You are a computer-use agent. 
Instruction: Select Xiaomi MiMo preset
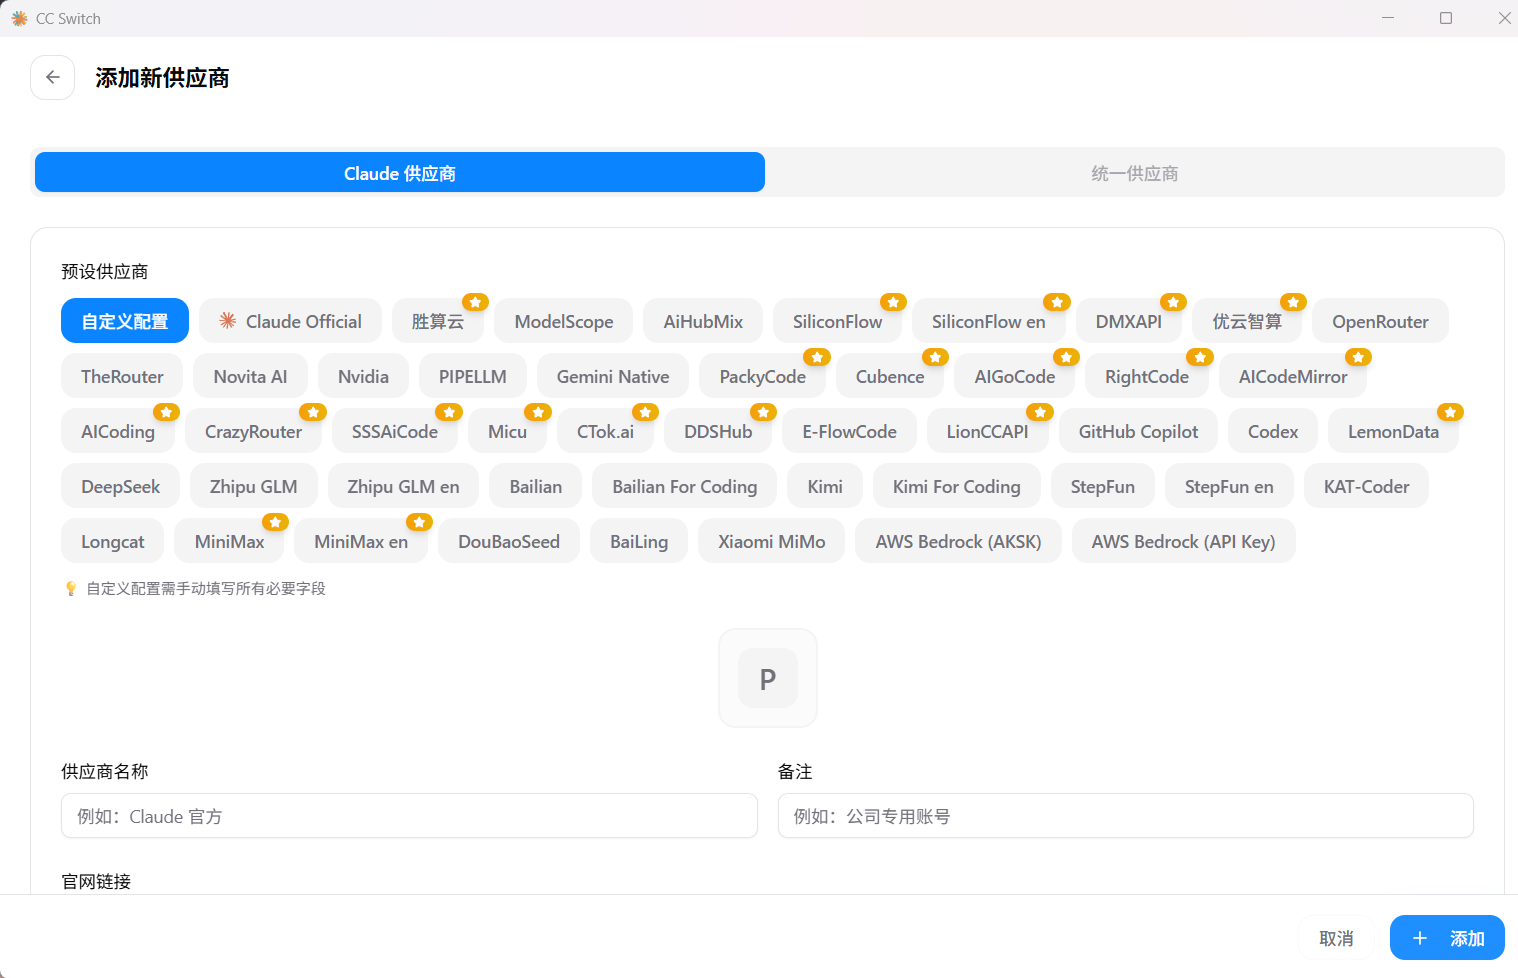771,541
